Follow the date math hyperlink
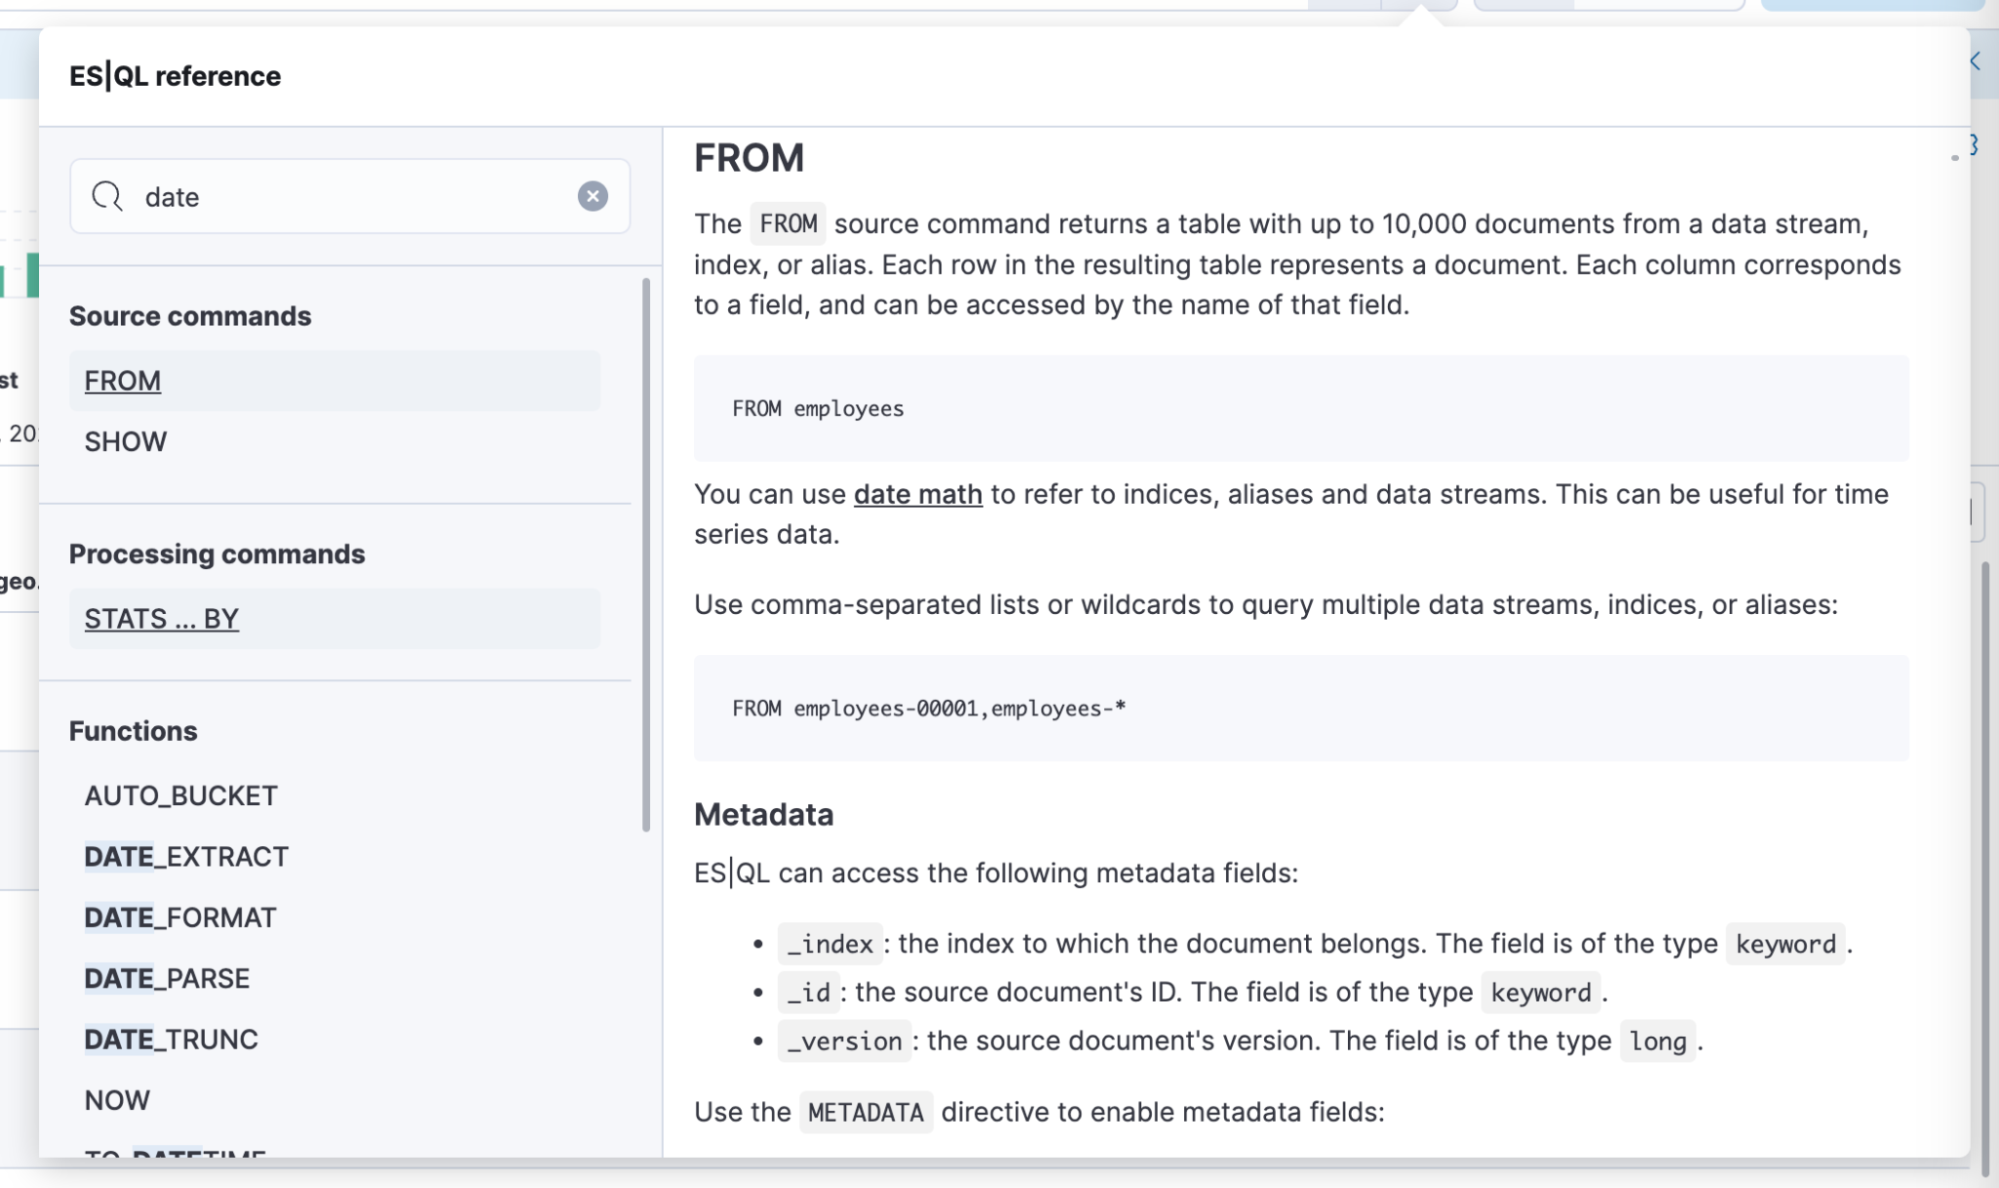 (915, 493)
